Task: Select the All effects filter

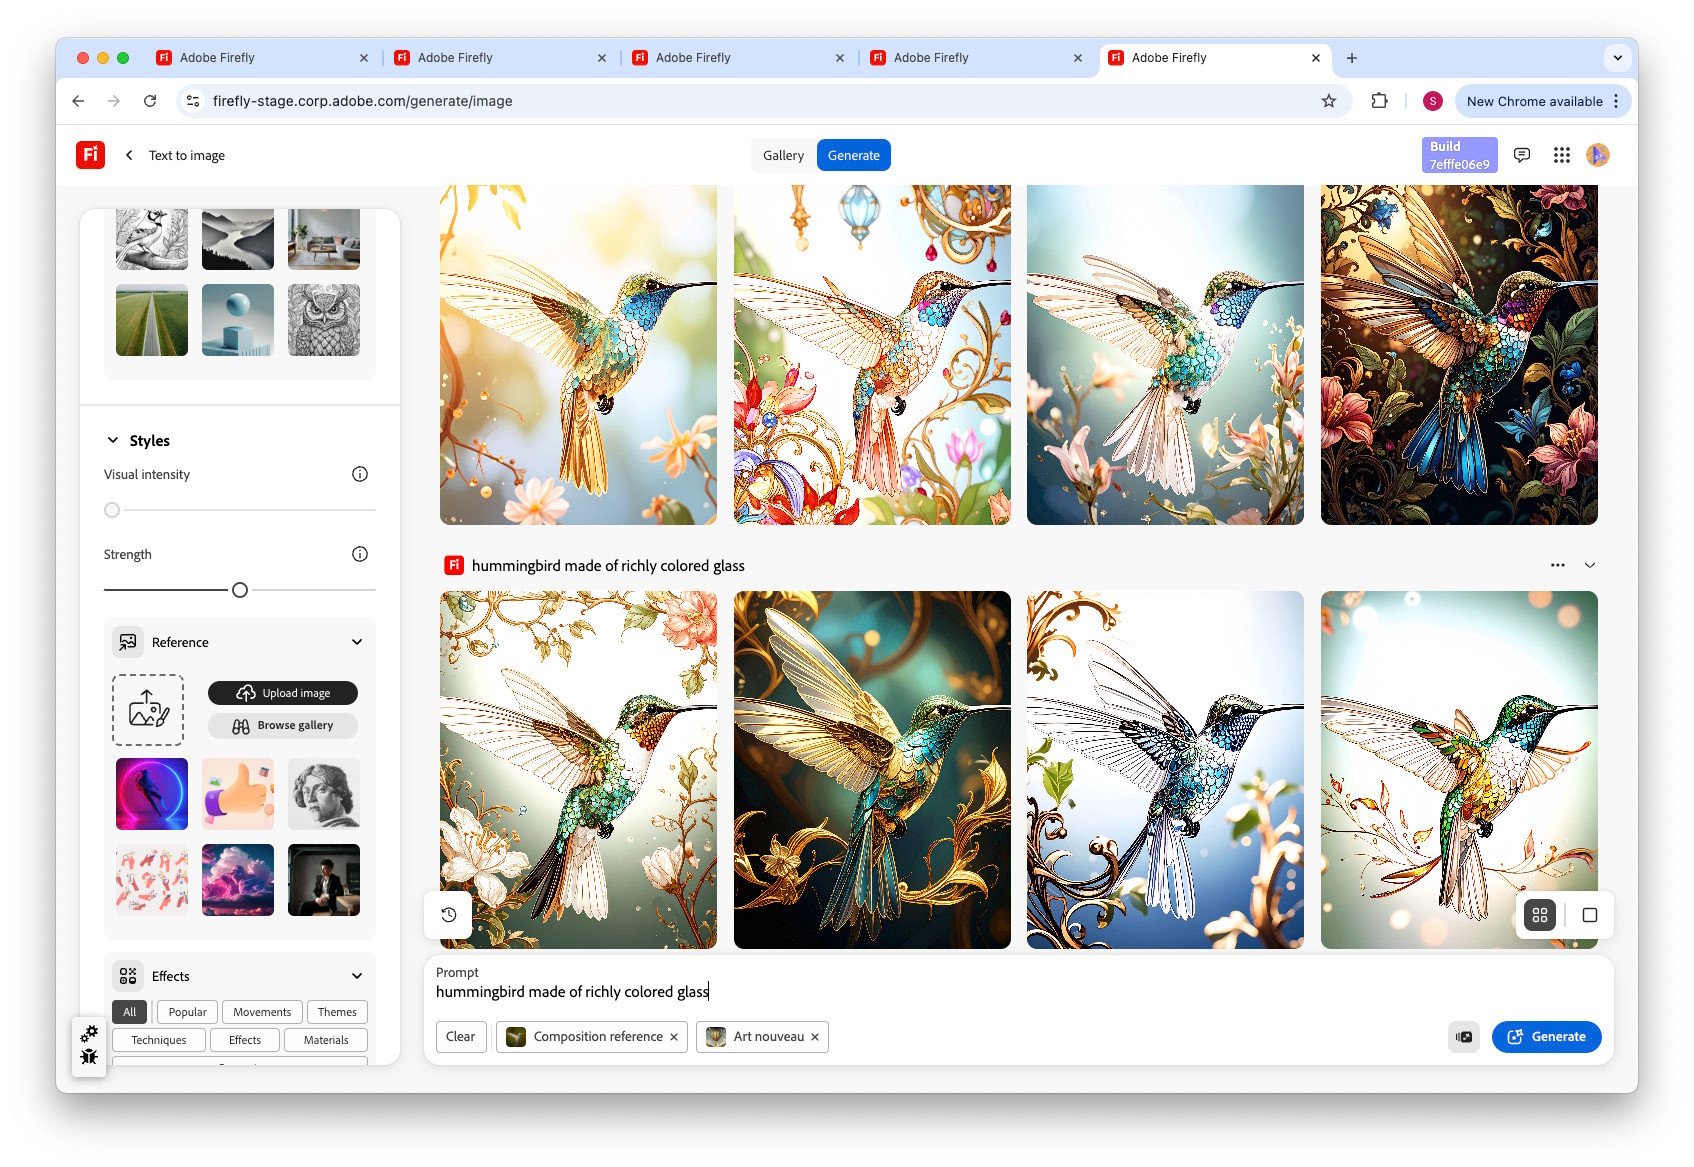Action: tap(129, 1012)
